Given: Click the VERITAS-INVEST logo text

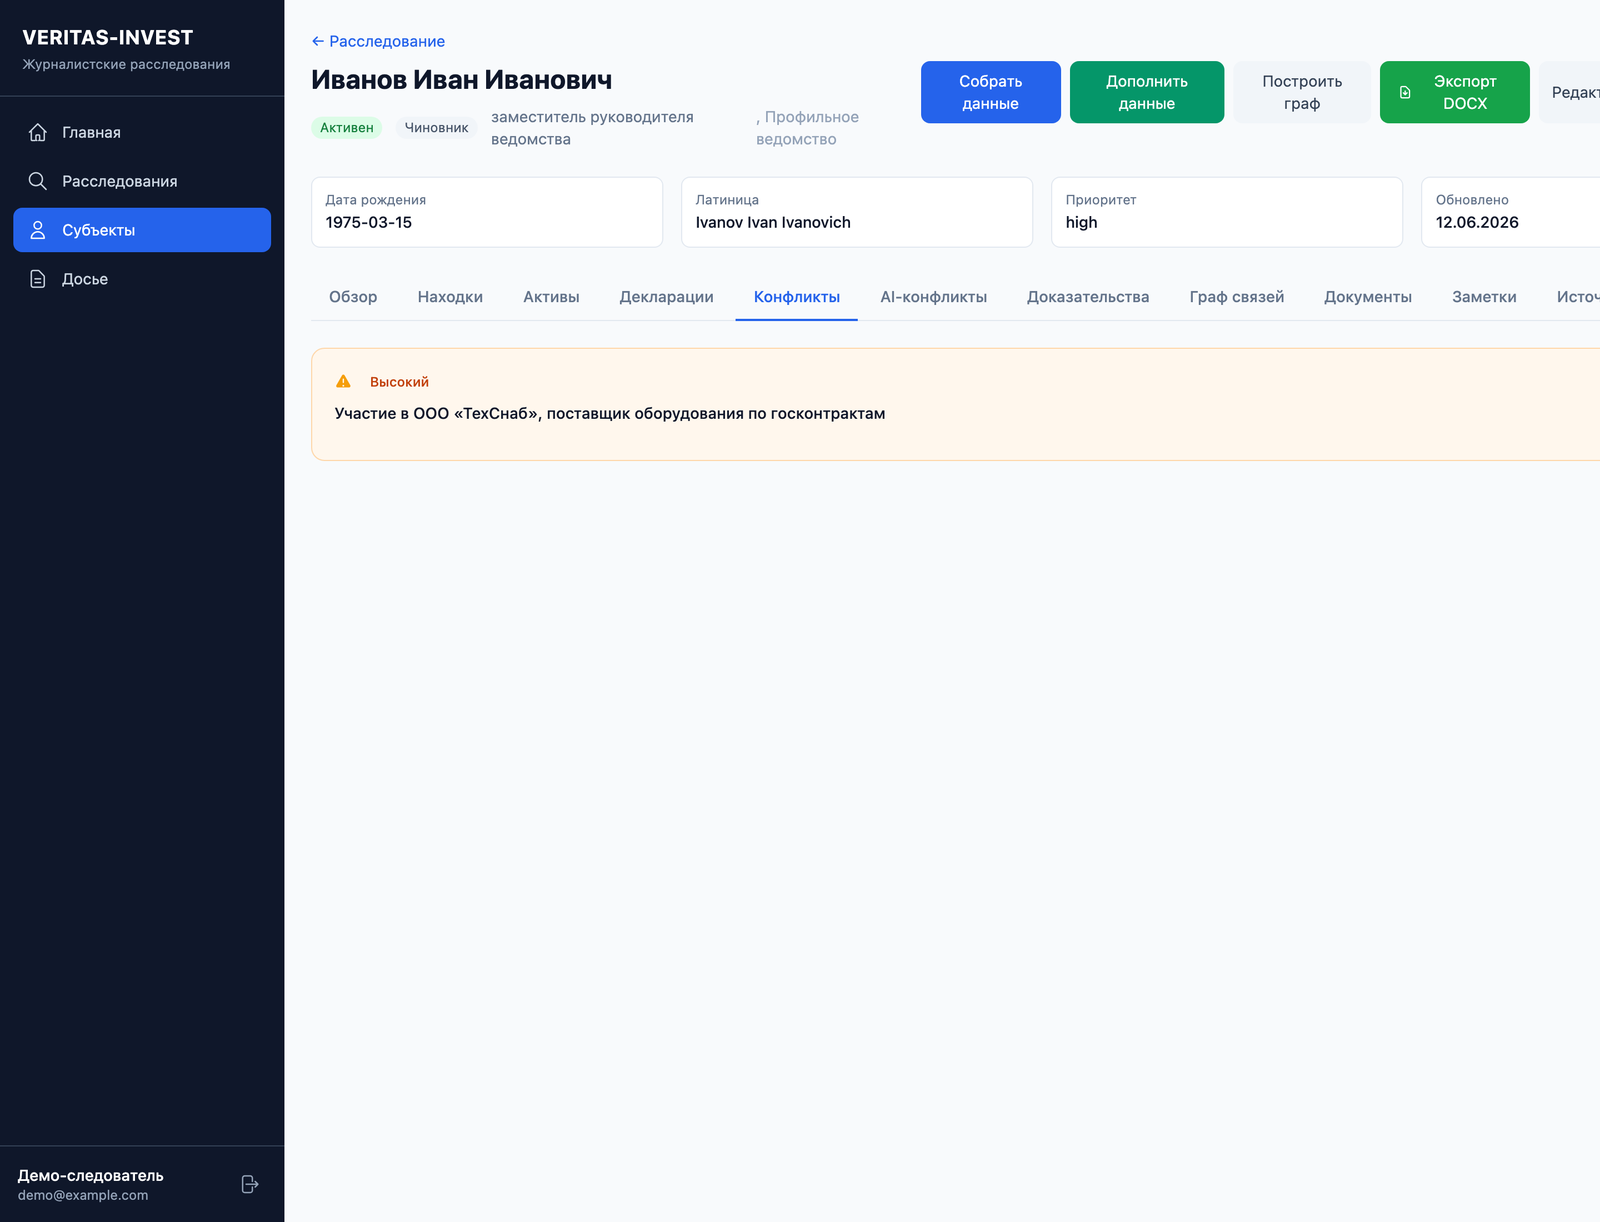Looking at the screenshot, I should tap(108, 37).
